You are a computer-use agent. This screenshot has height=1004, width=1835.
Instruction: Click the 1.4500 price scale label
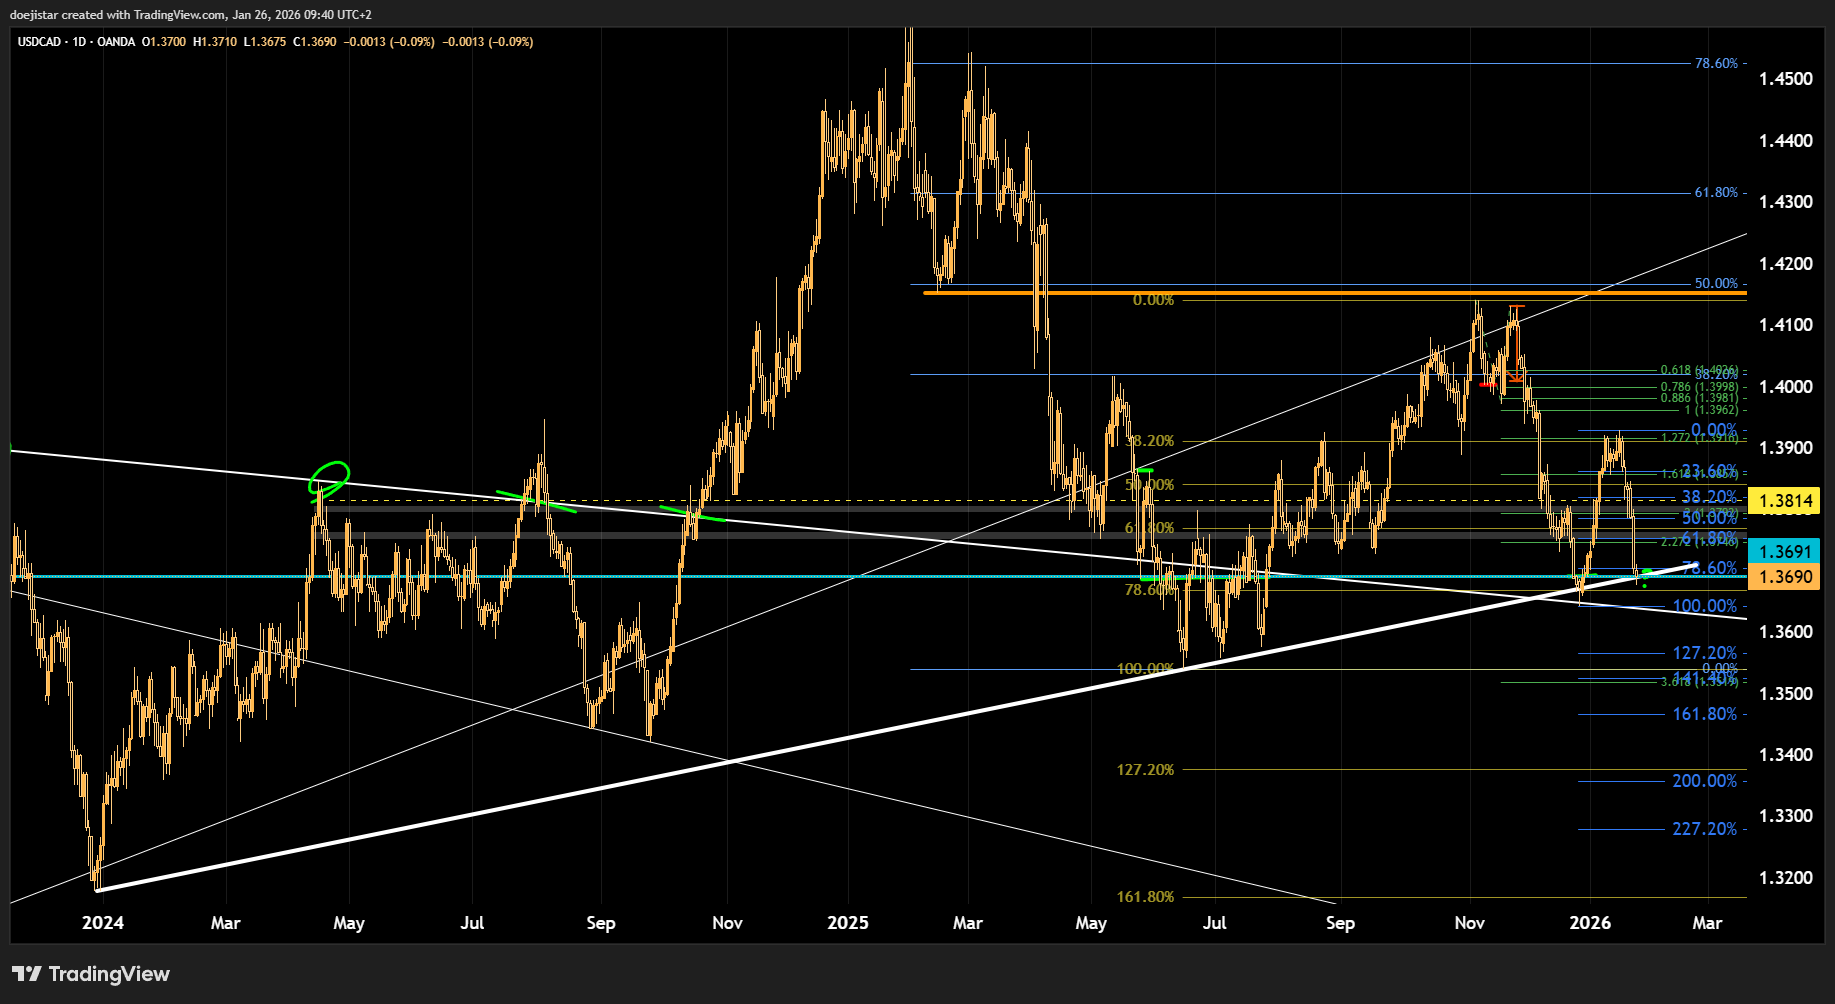point(1785,79)
